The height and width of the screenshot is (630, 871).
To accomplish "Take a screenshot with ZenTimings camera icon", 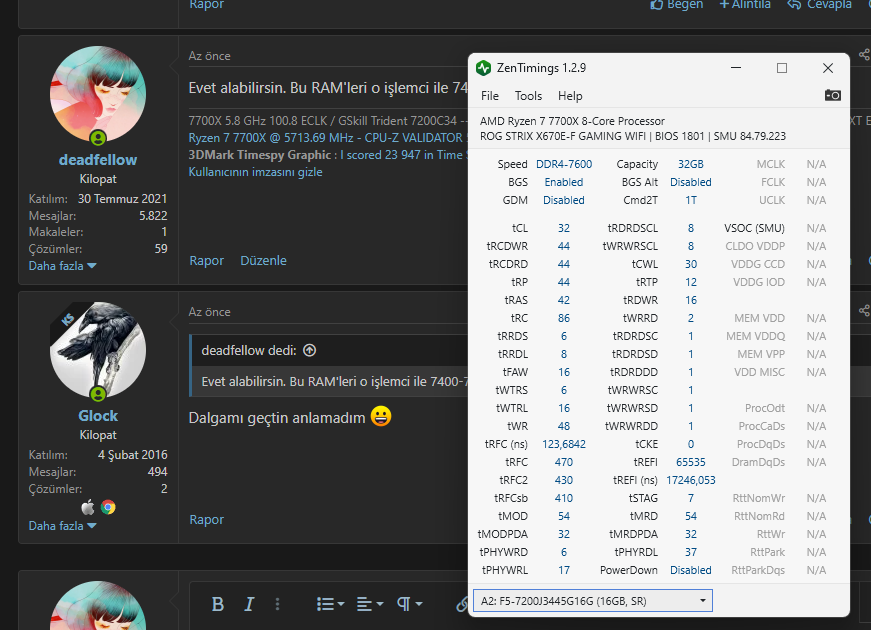I will 832,96.
